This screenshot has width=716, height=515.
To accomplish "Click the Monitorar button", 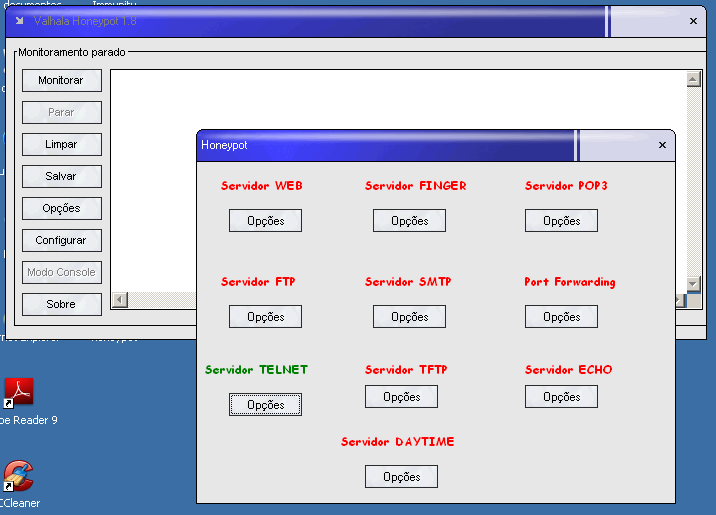I will pyautogui.click(x=62, y=80).
